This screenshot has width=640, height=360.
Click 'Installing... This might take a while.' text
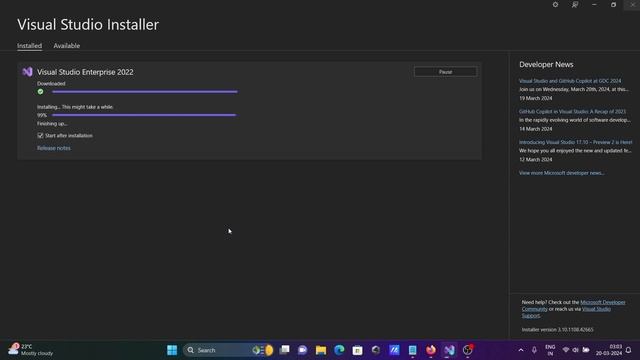(75, 107)
